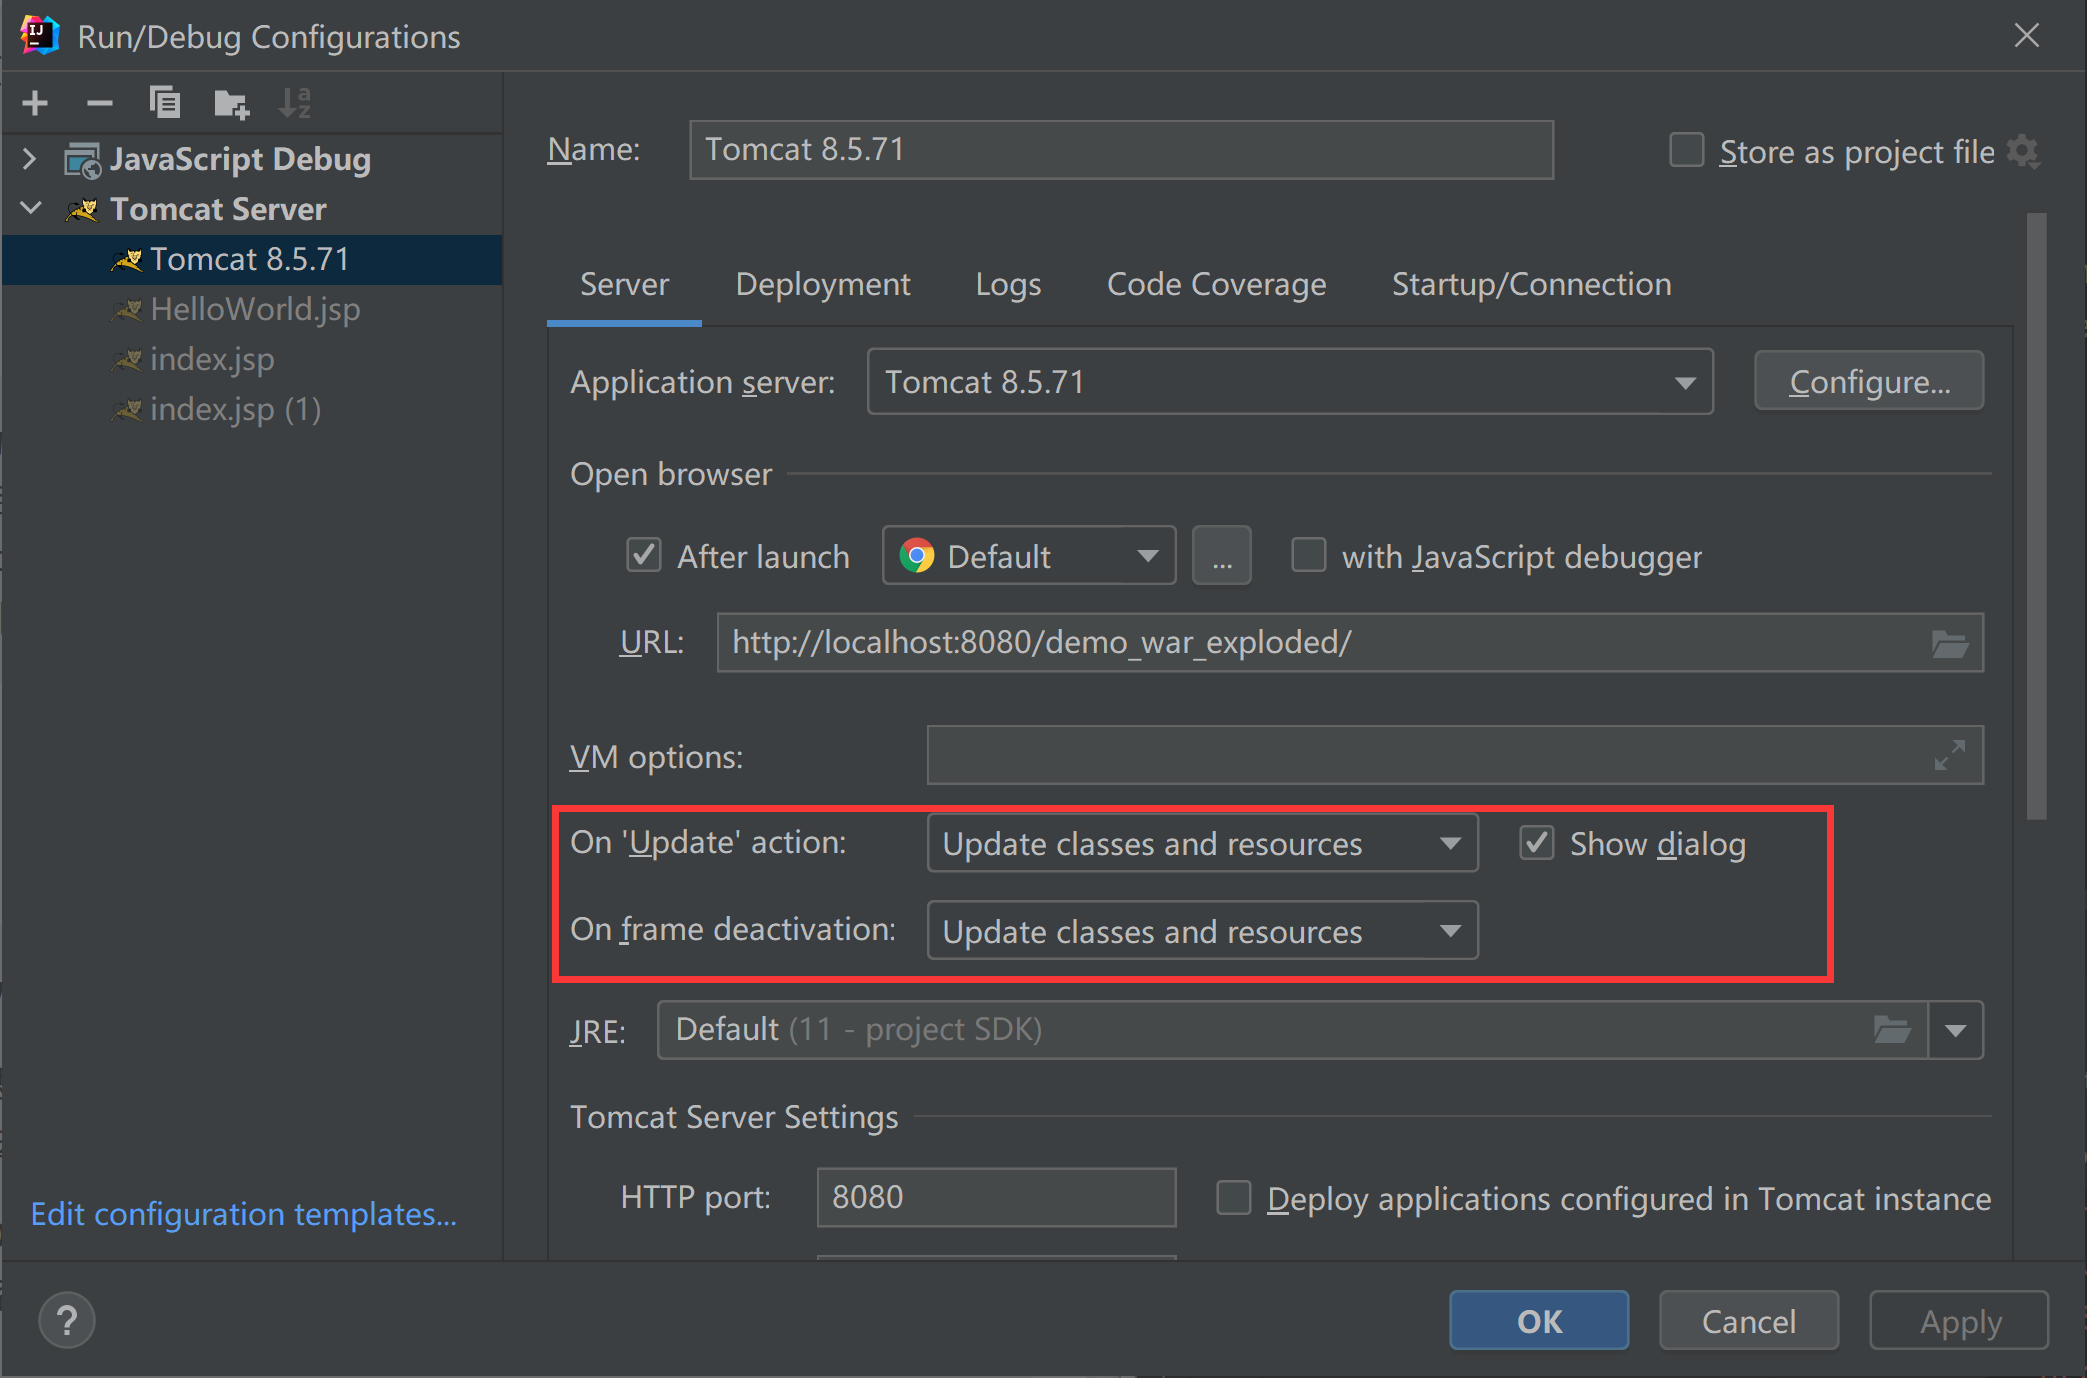Open On 'Update' action dropdown

[1202, 844]
